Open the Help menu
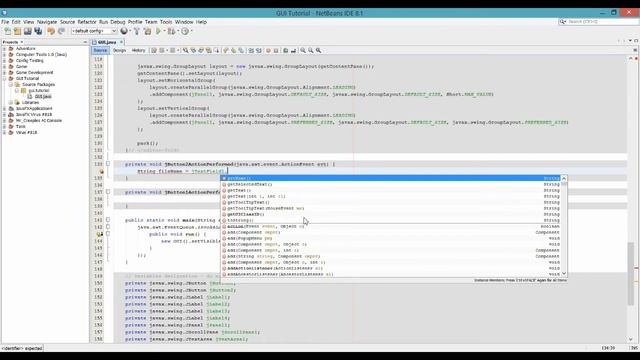640x360 pixels. pyautogui.click(x=201, y=22)
